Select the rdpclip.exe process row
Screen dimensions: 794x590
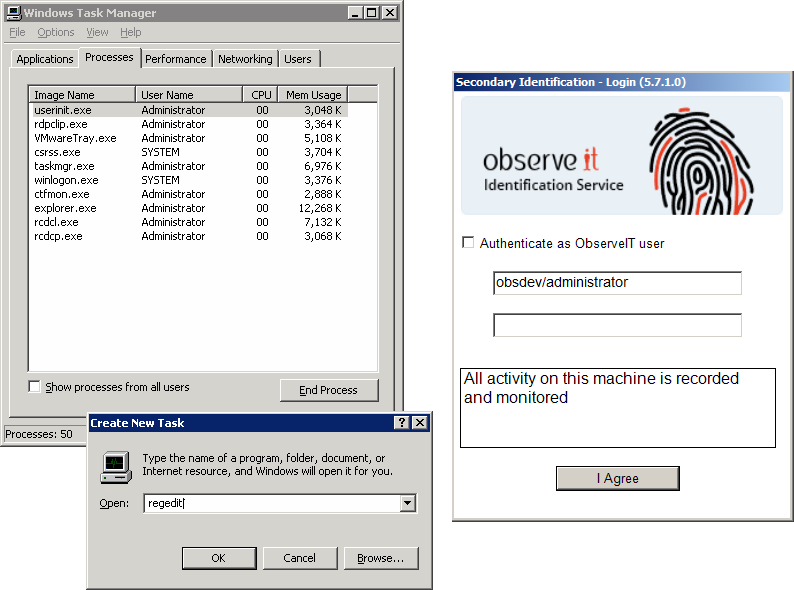tap(190, 124)
